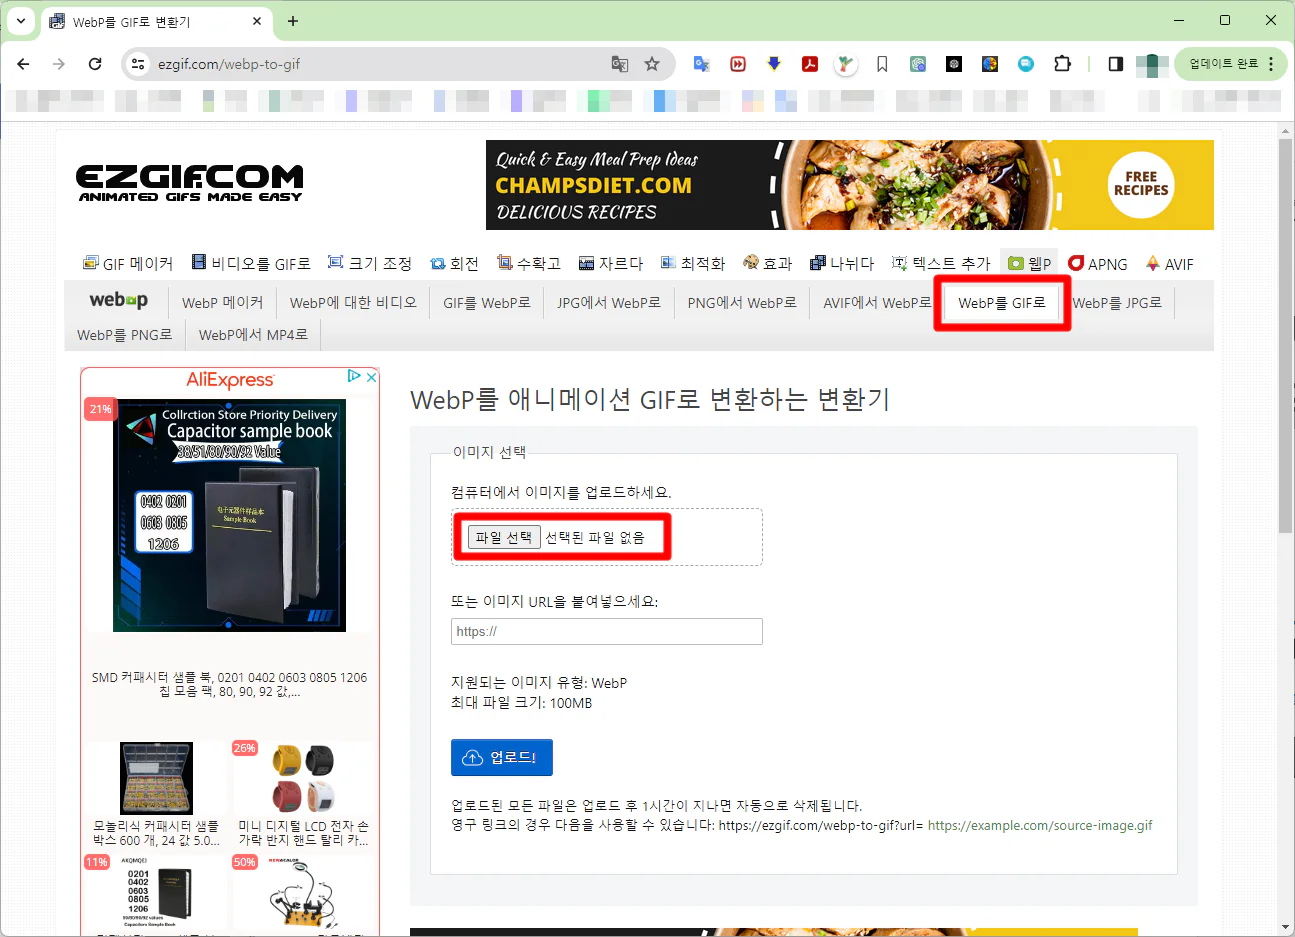
Task: Open the Google Translate extension icon
Action: pyautogui.click(x=702, y=64)
